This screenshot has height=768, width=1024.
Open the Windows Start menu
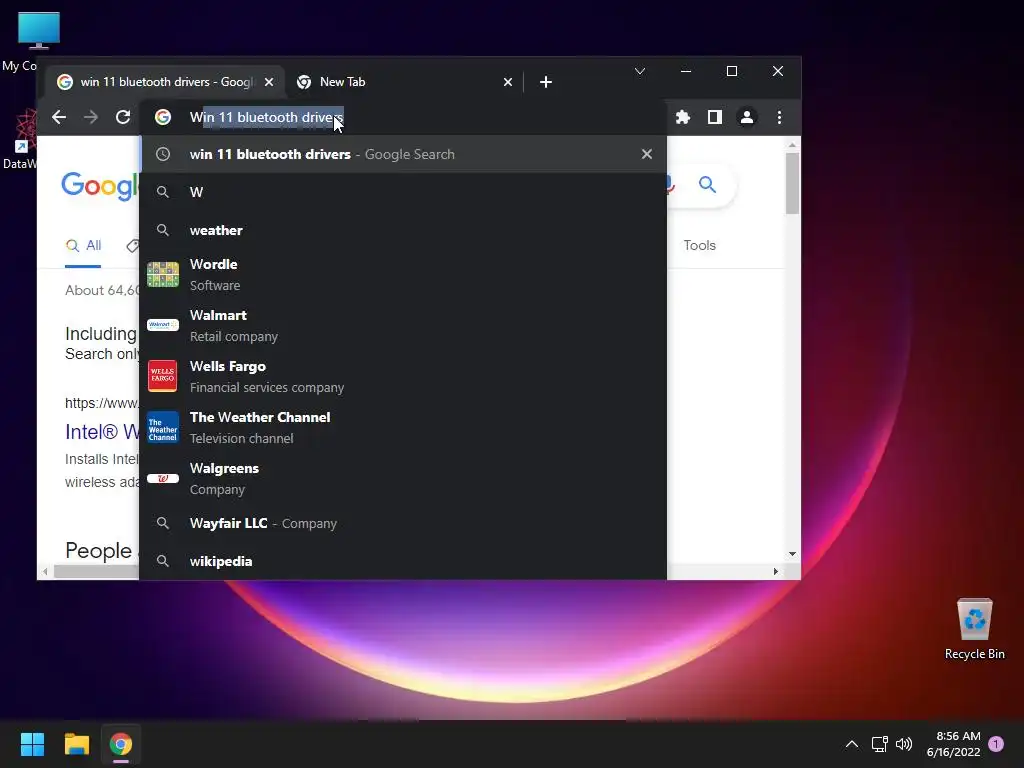pyautogui.click(x=32, y=744)
